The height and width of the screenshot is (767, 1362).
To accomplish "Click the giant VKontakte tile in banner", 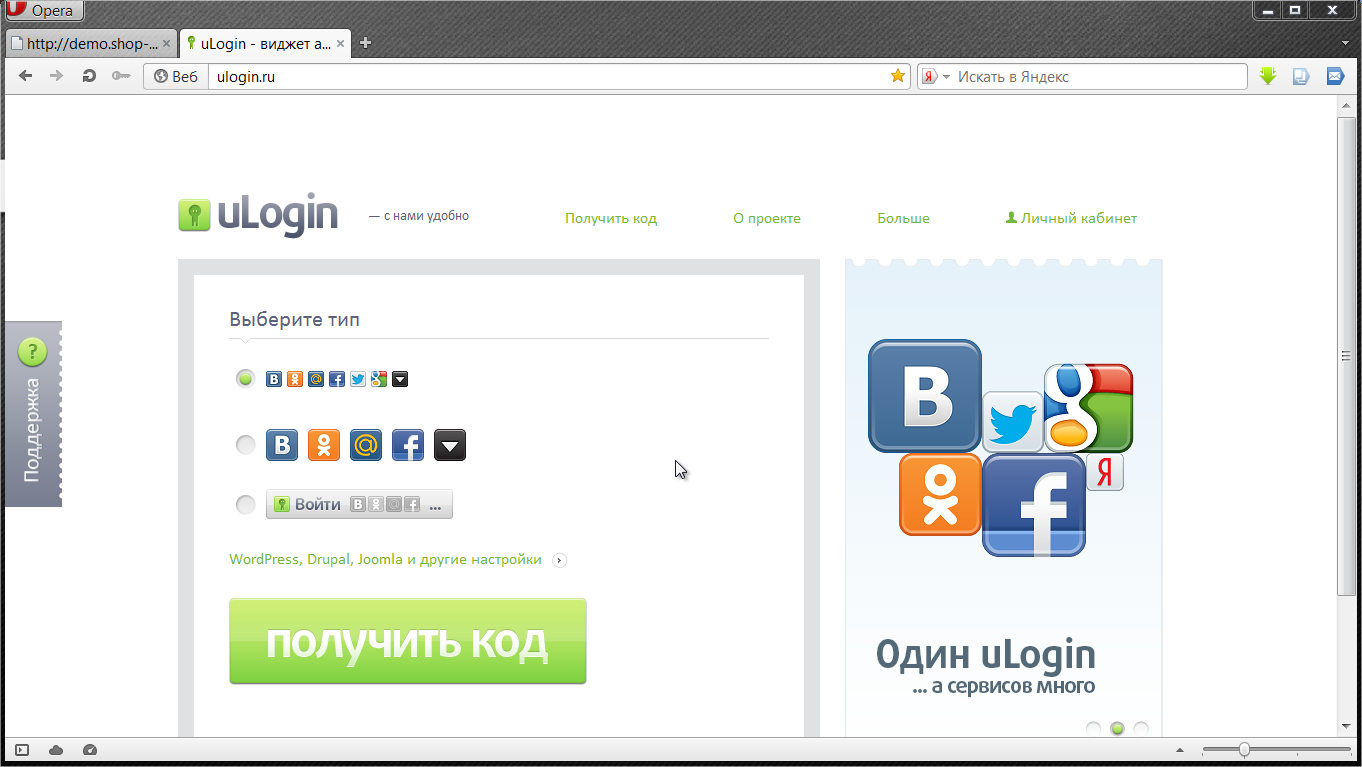I will click(925, 396).
